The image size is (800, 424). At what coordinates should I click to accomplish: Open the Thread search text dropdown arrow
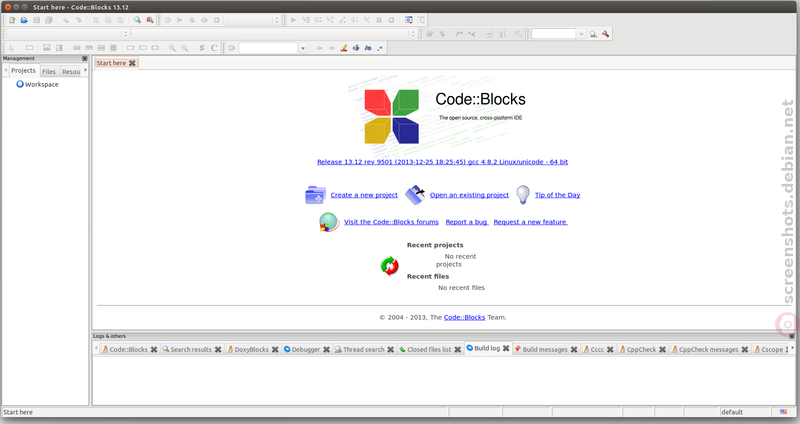point(581,34)
